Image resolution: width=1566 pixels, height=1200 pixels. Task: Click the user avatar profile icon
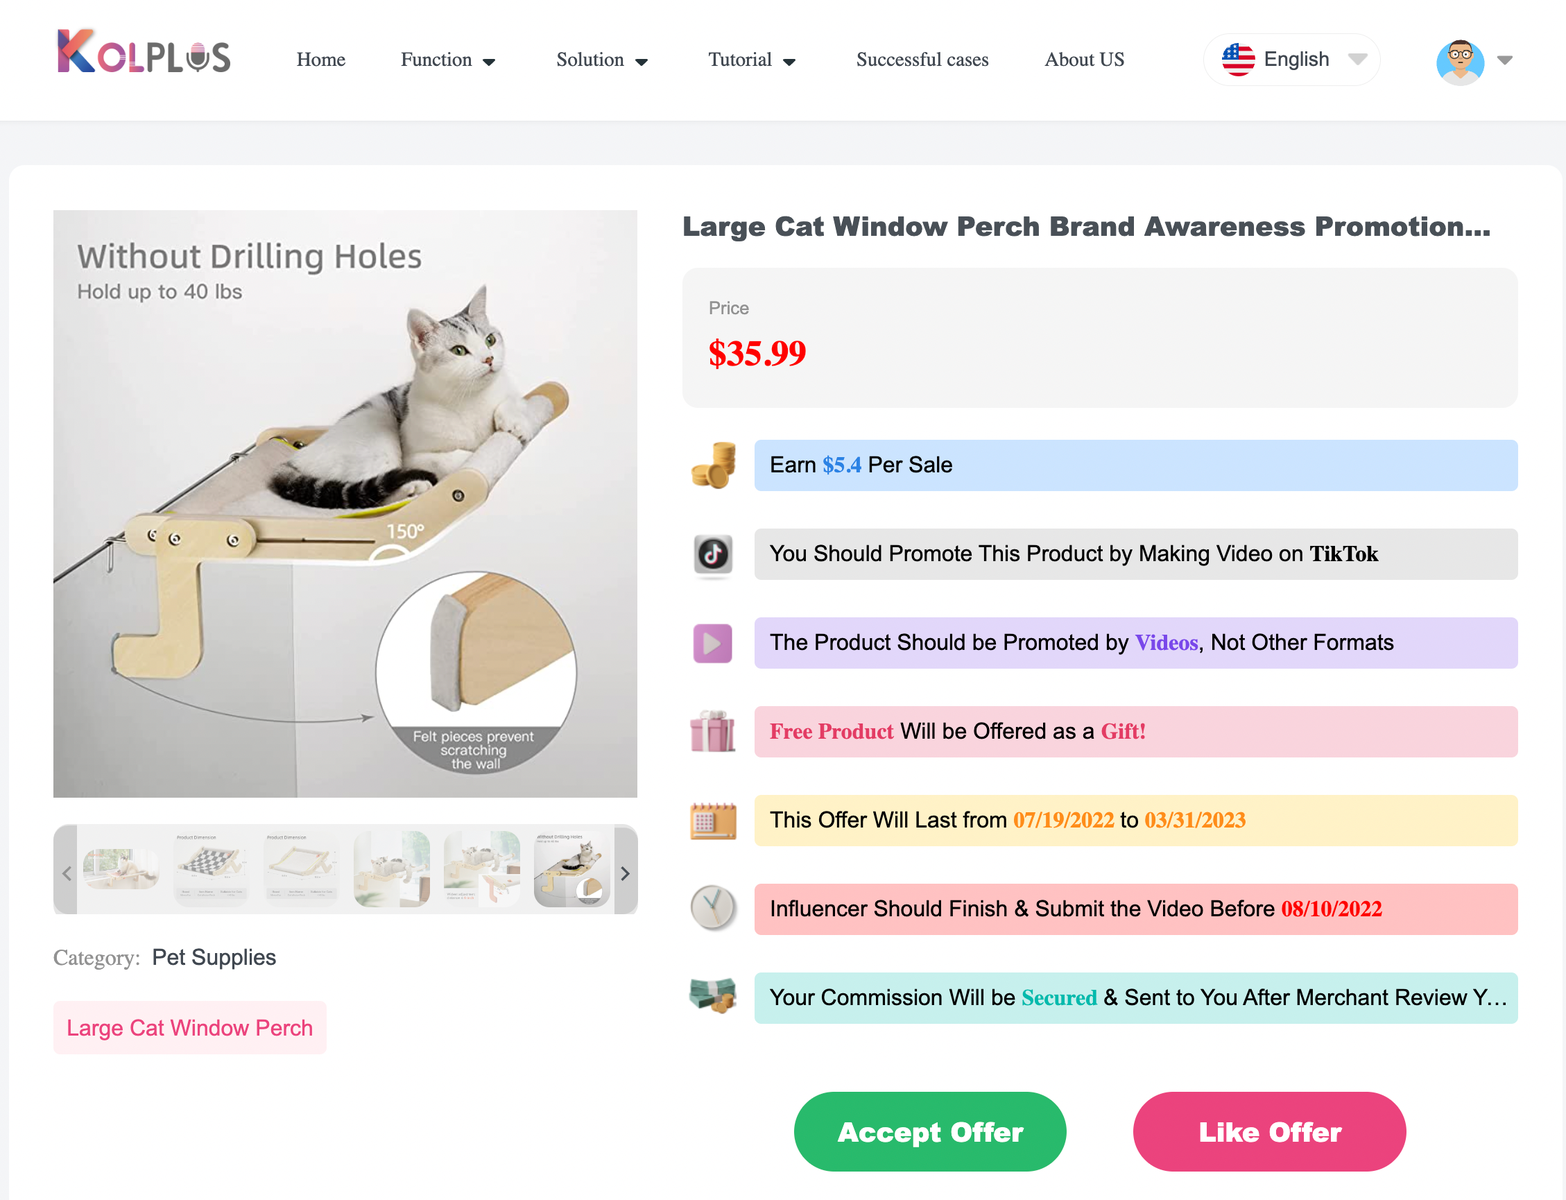[1460, 61]
